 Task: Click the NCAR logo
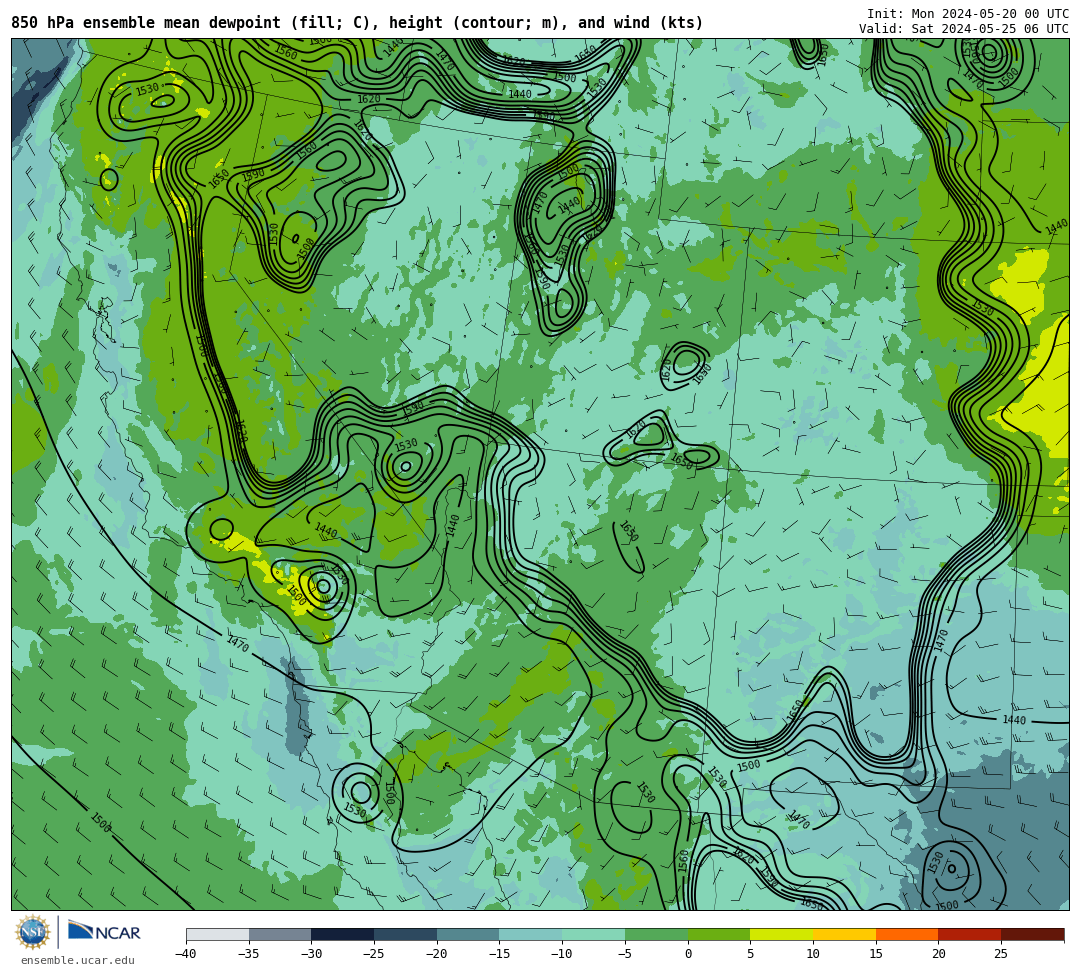coord(104,932)
